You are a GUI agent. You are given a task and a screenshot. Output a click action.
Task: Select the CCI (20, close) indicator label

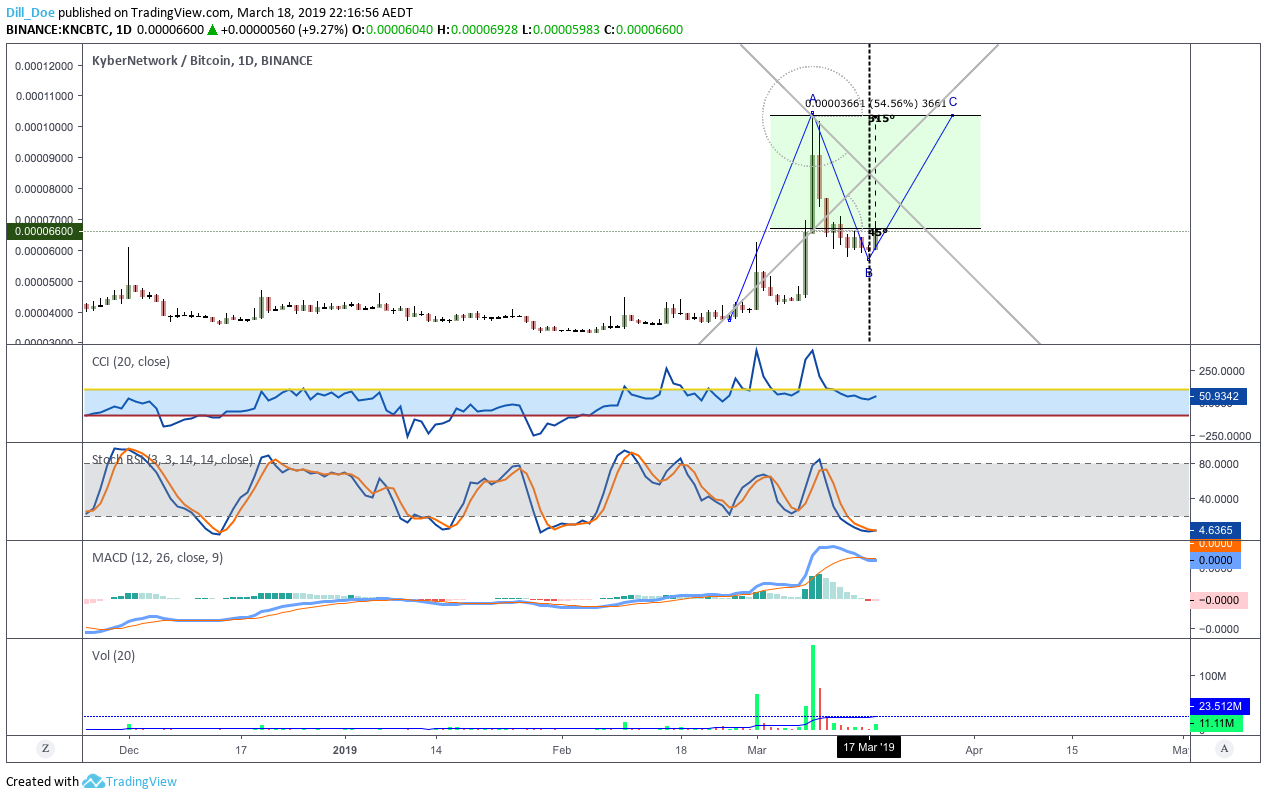coord(130,361)
